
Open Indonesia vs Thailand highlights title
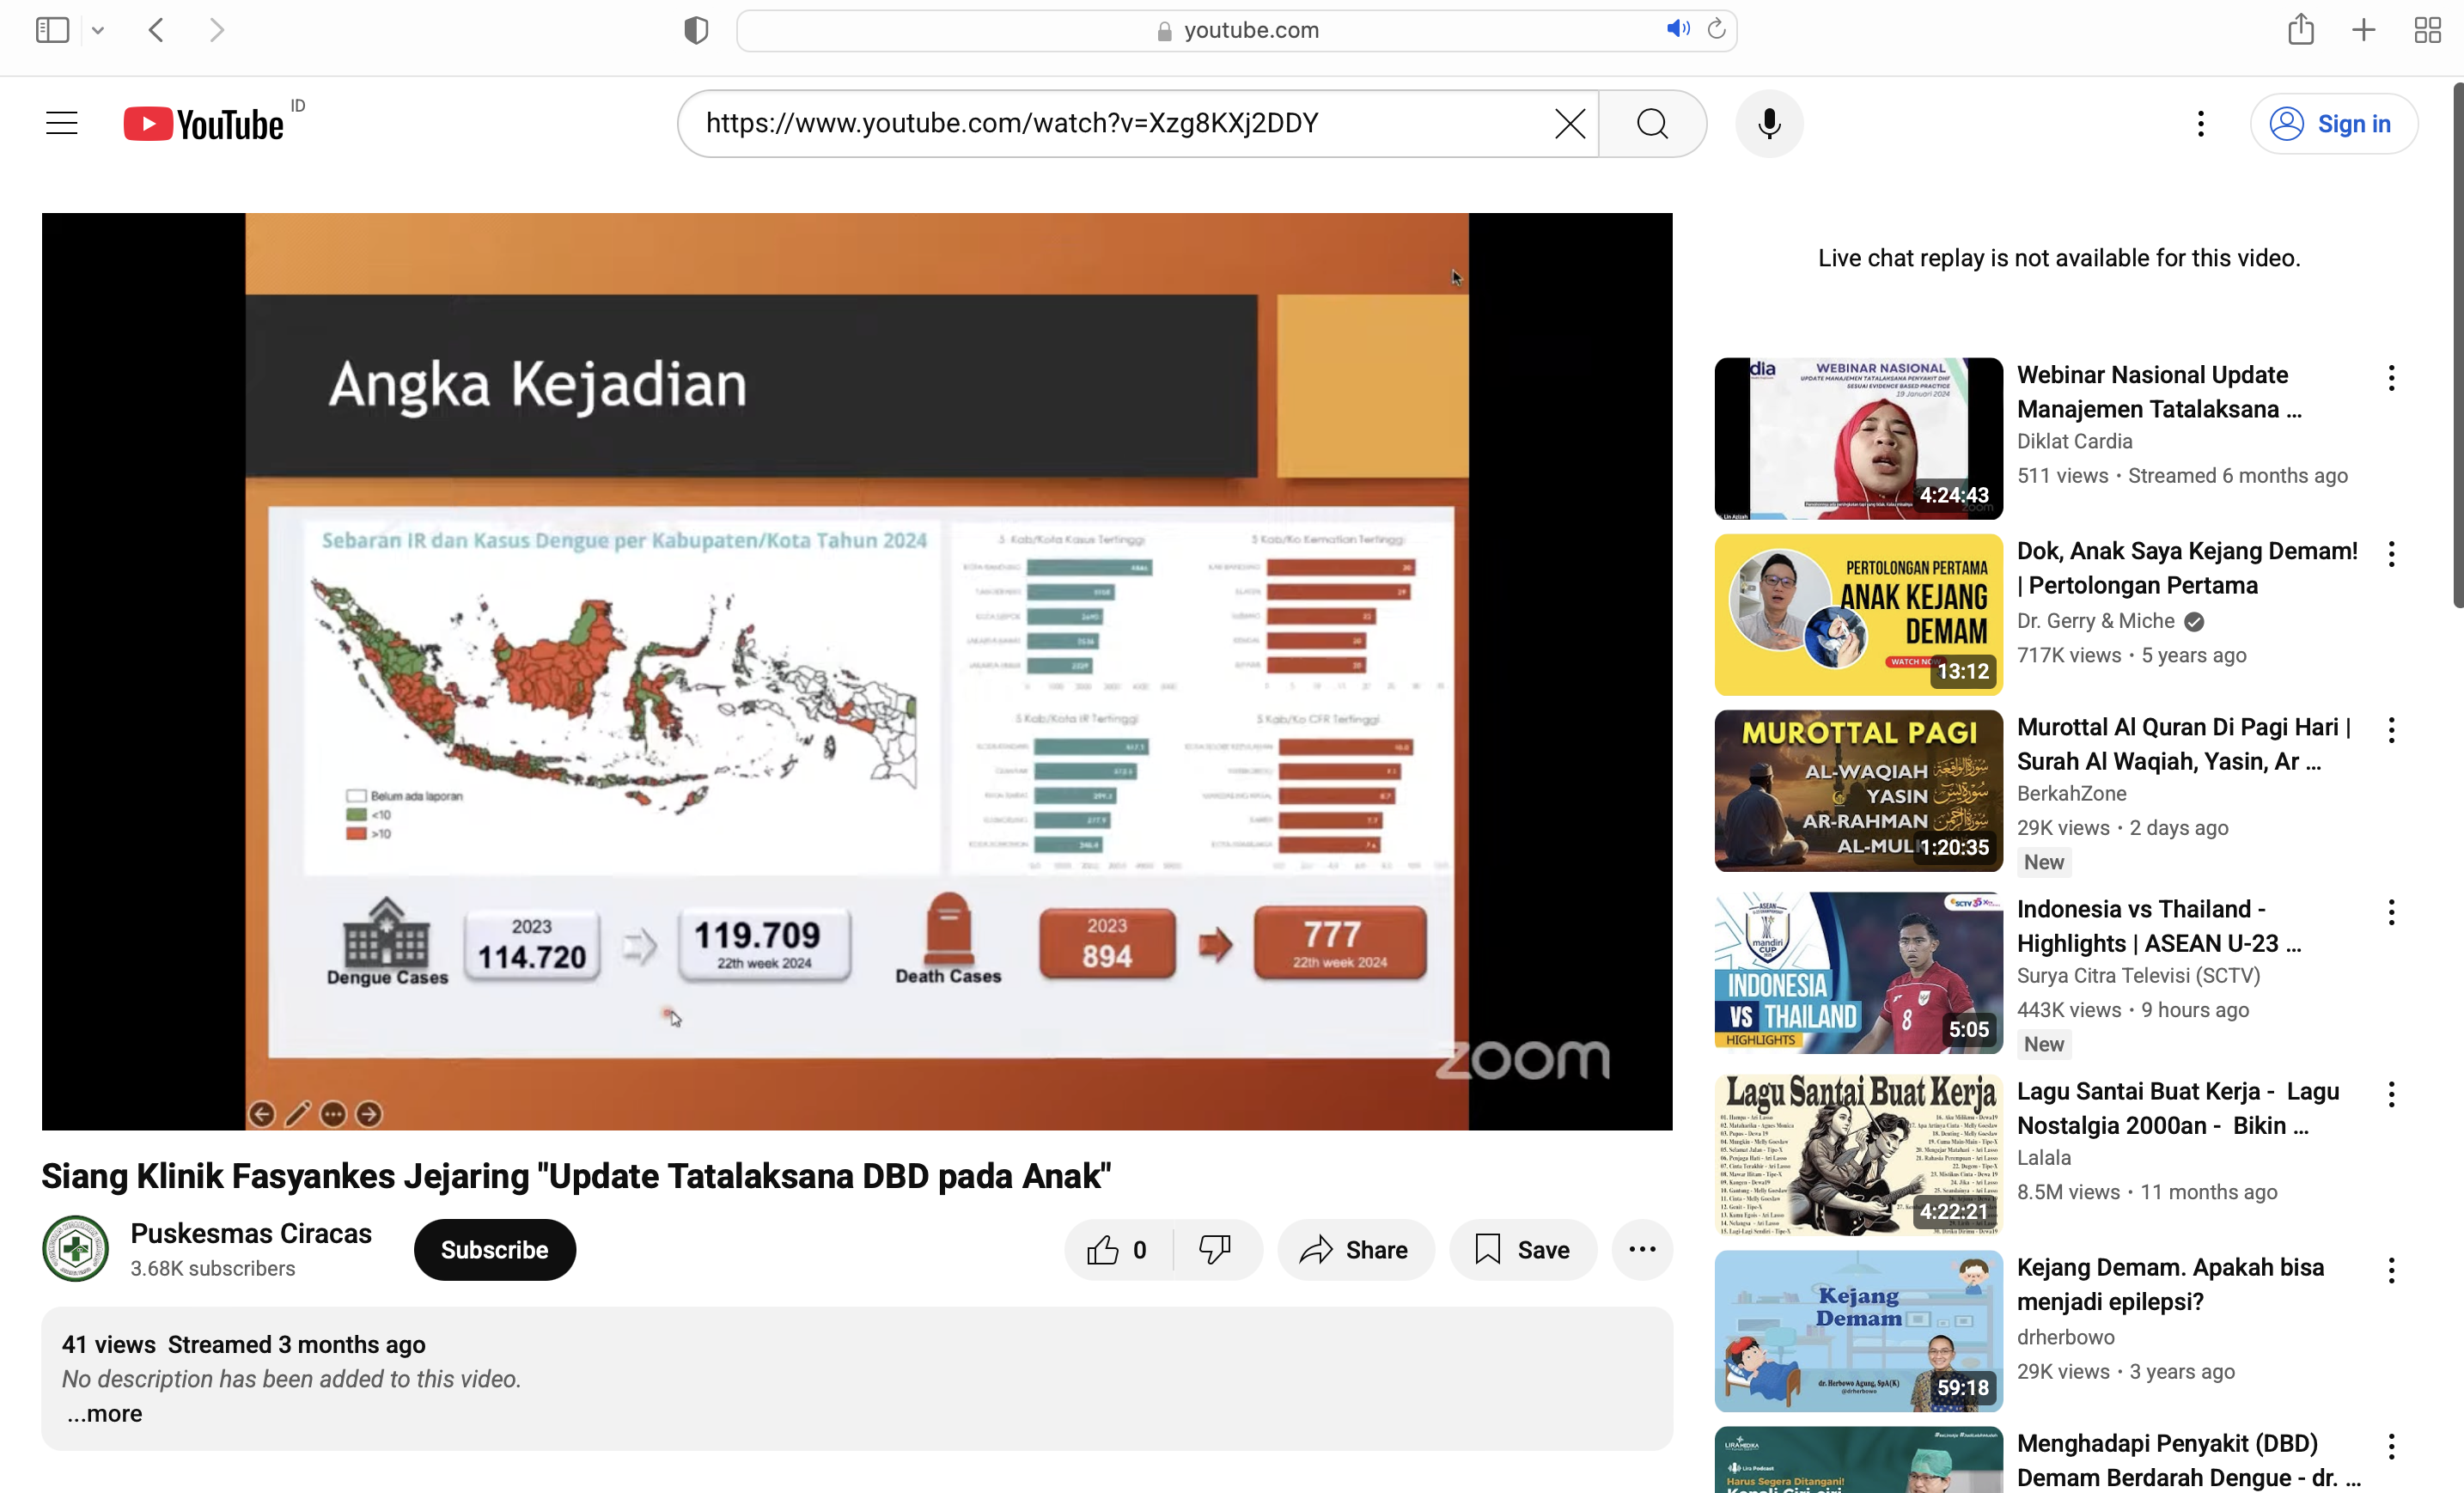pyautogui.click(x=2159, y=926)
